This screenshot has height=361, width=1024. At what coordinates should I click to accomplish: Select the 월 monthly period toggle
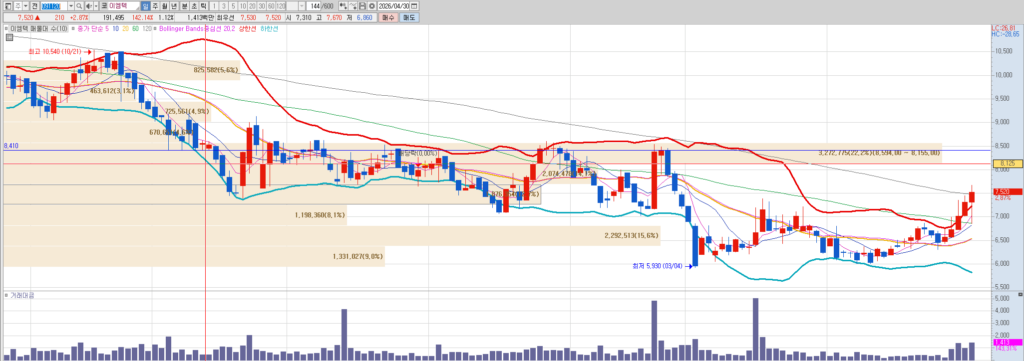[165, 6]
